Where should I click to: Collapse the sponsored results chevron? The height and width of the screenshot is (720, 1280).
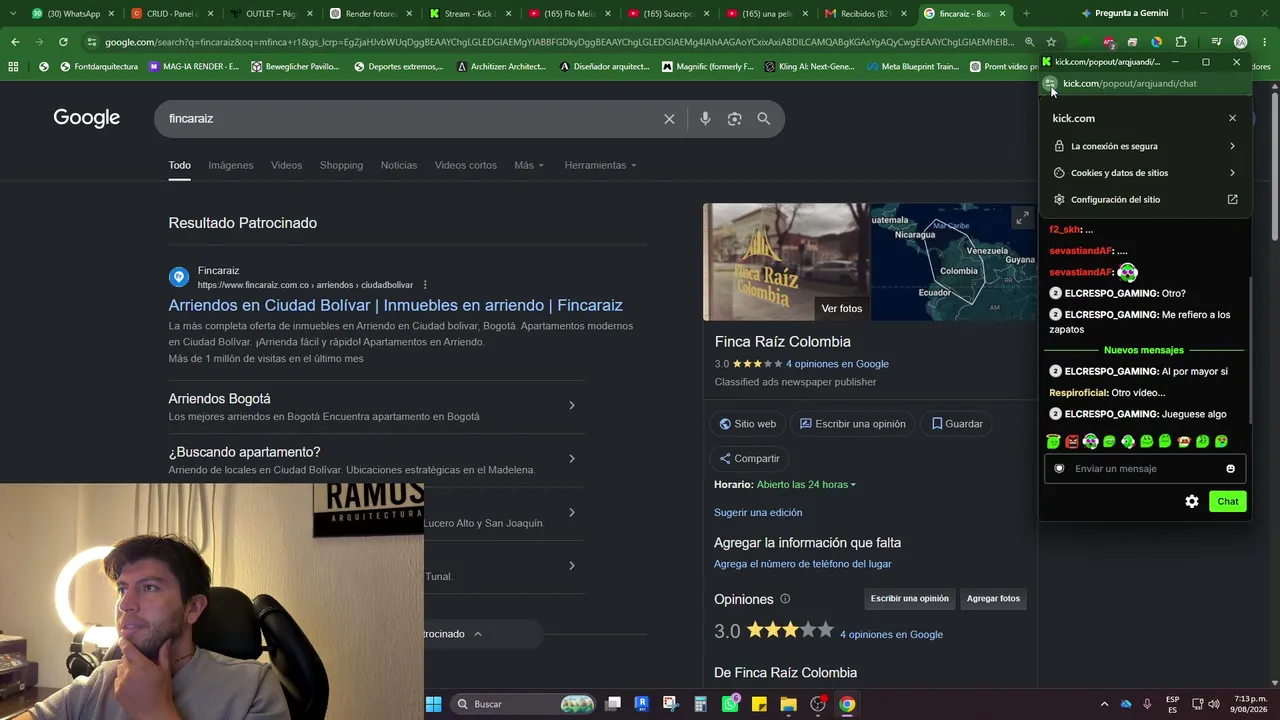(478, 634)
